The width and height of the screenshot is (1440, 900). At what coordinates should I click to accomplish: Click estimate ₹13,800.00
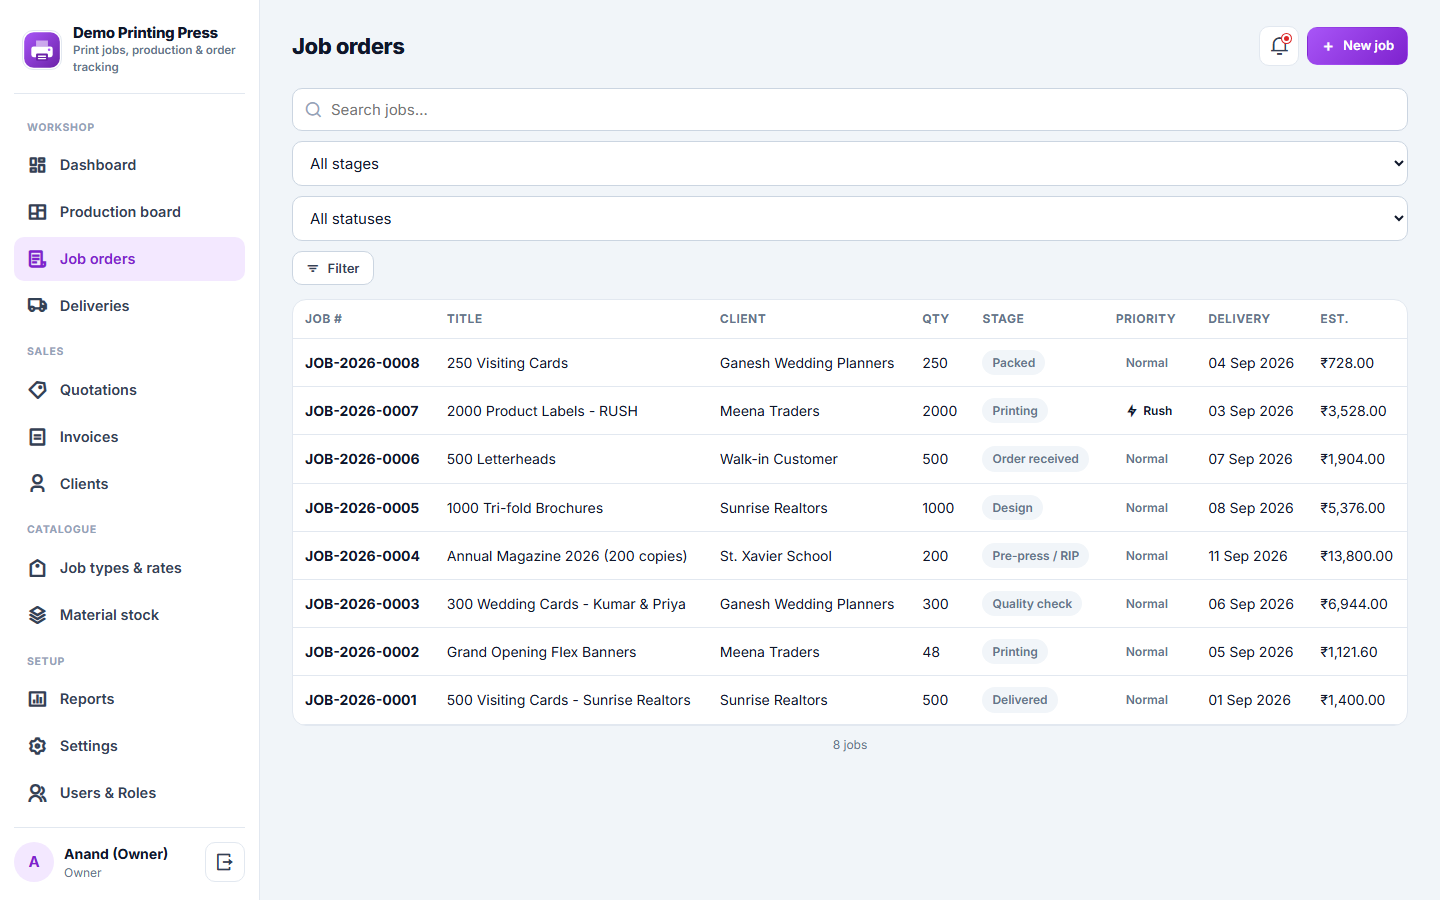(1356, 556)
